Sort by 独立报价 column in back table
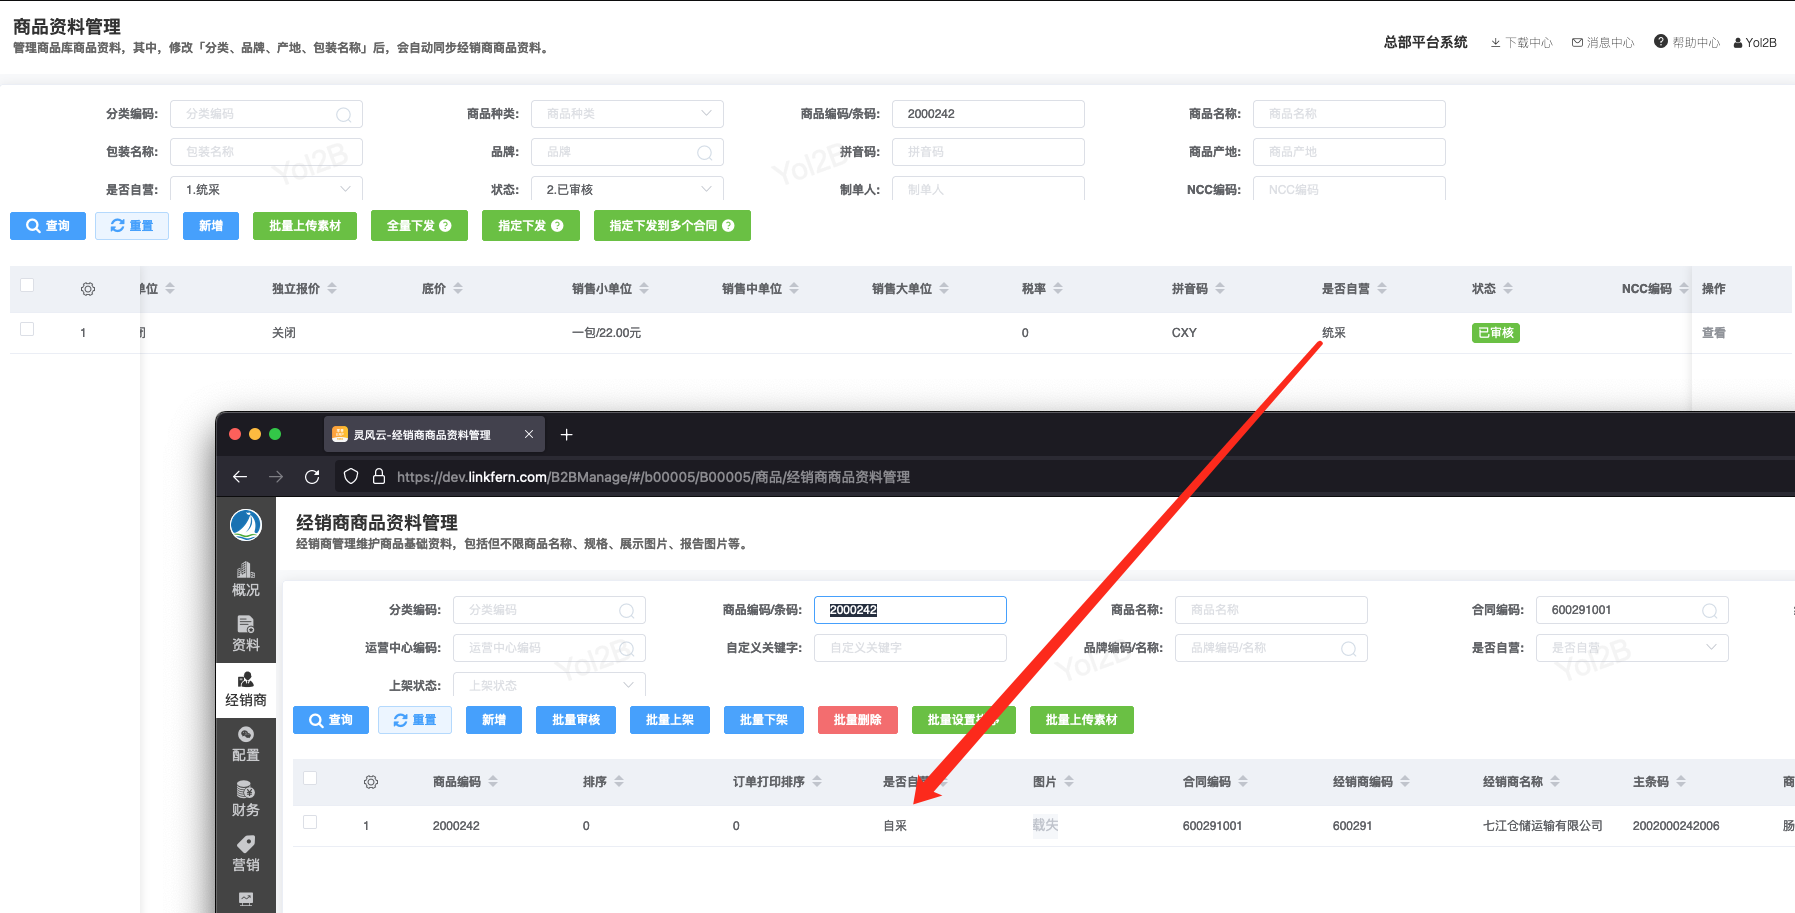Screen dimensions: 1795x913 [332, 289]
